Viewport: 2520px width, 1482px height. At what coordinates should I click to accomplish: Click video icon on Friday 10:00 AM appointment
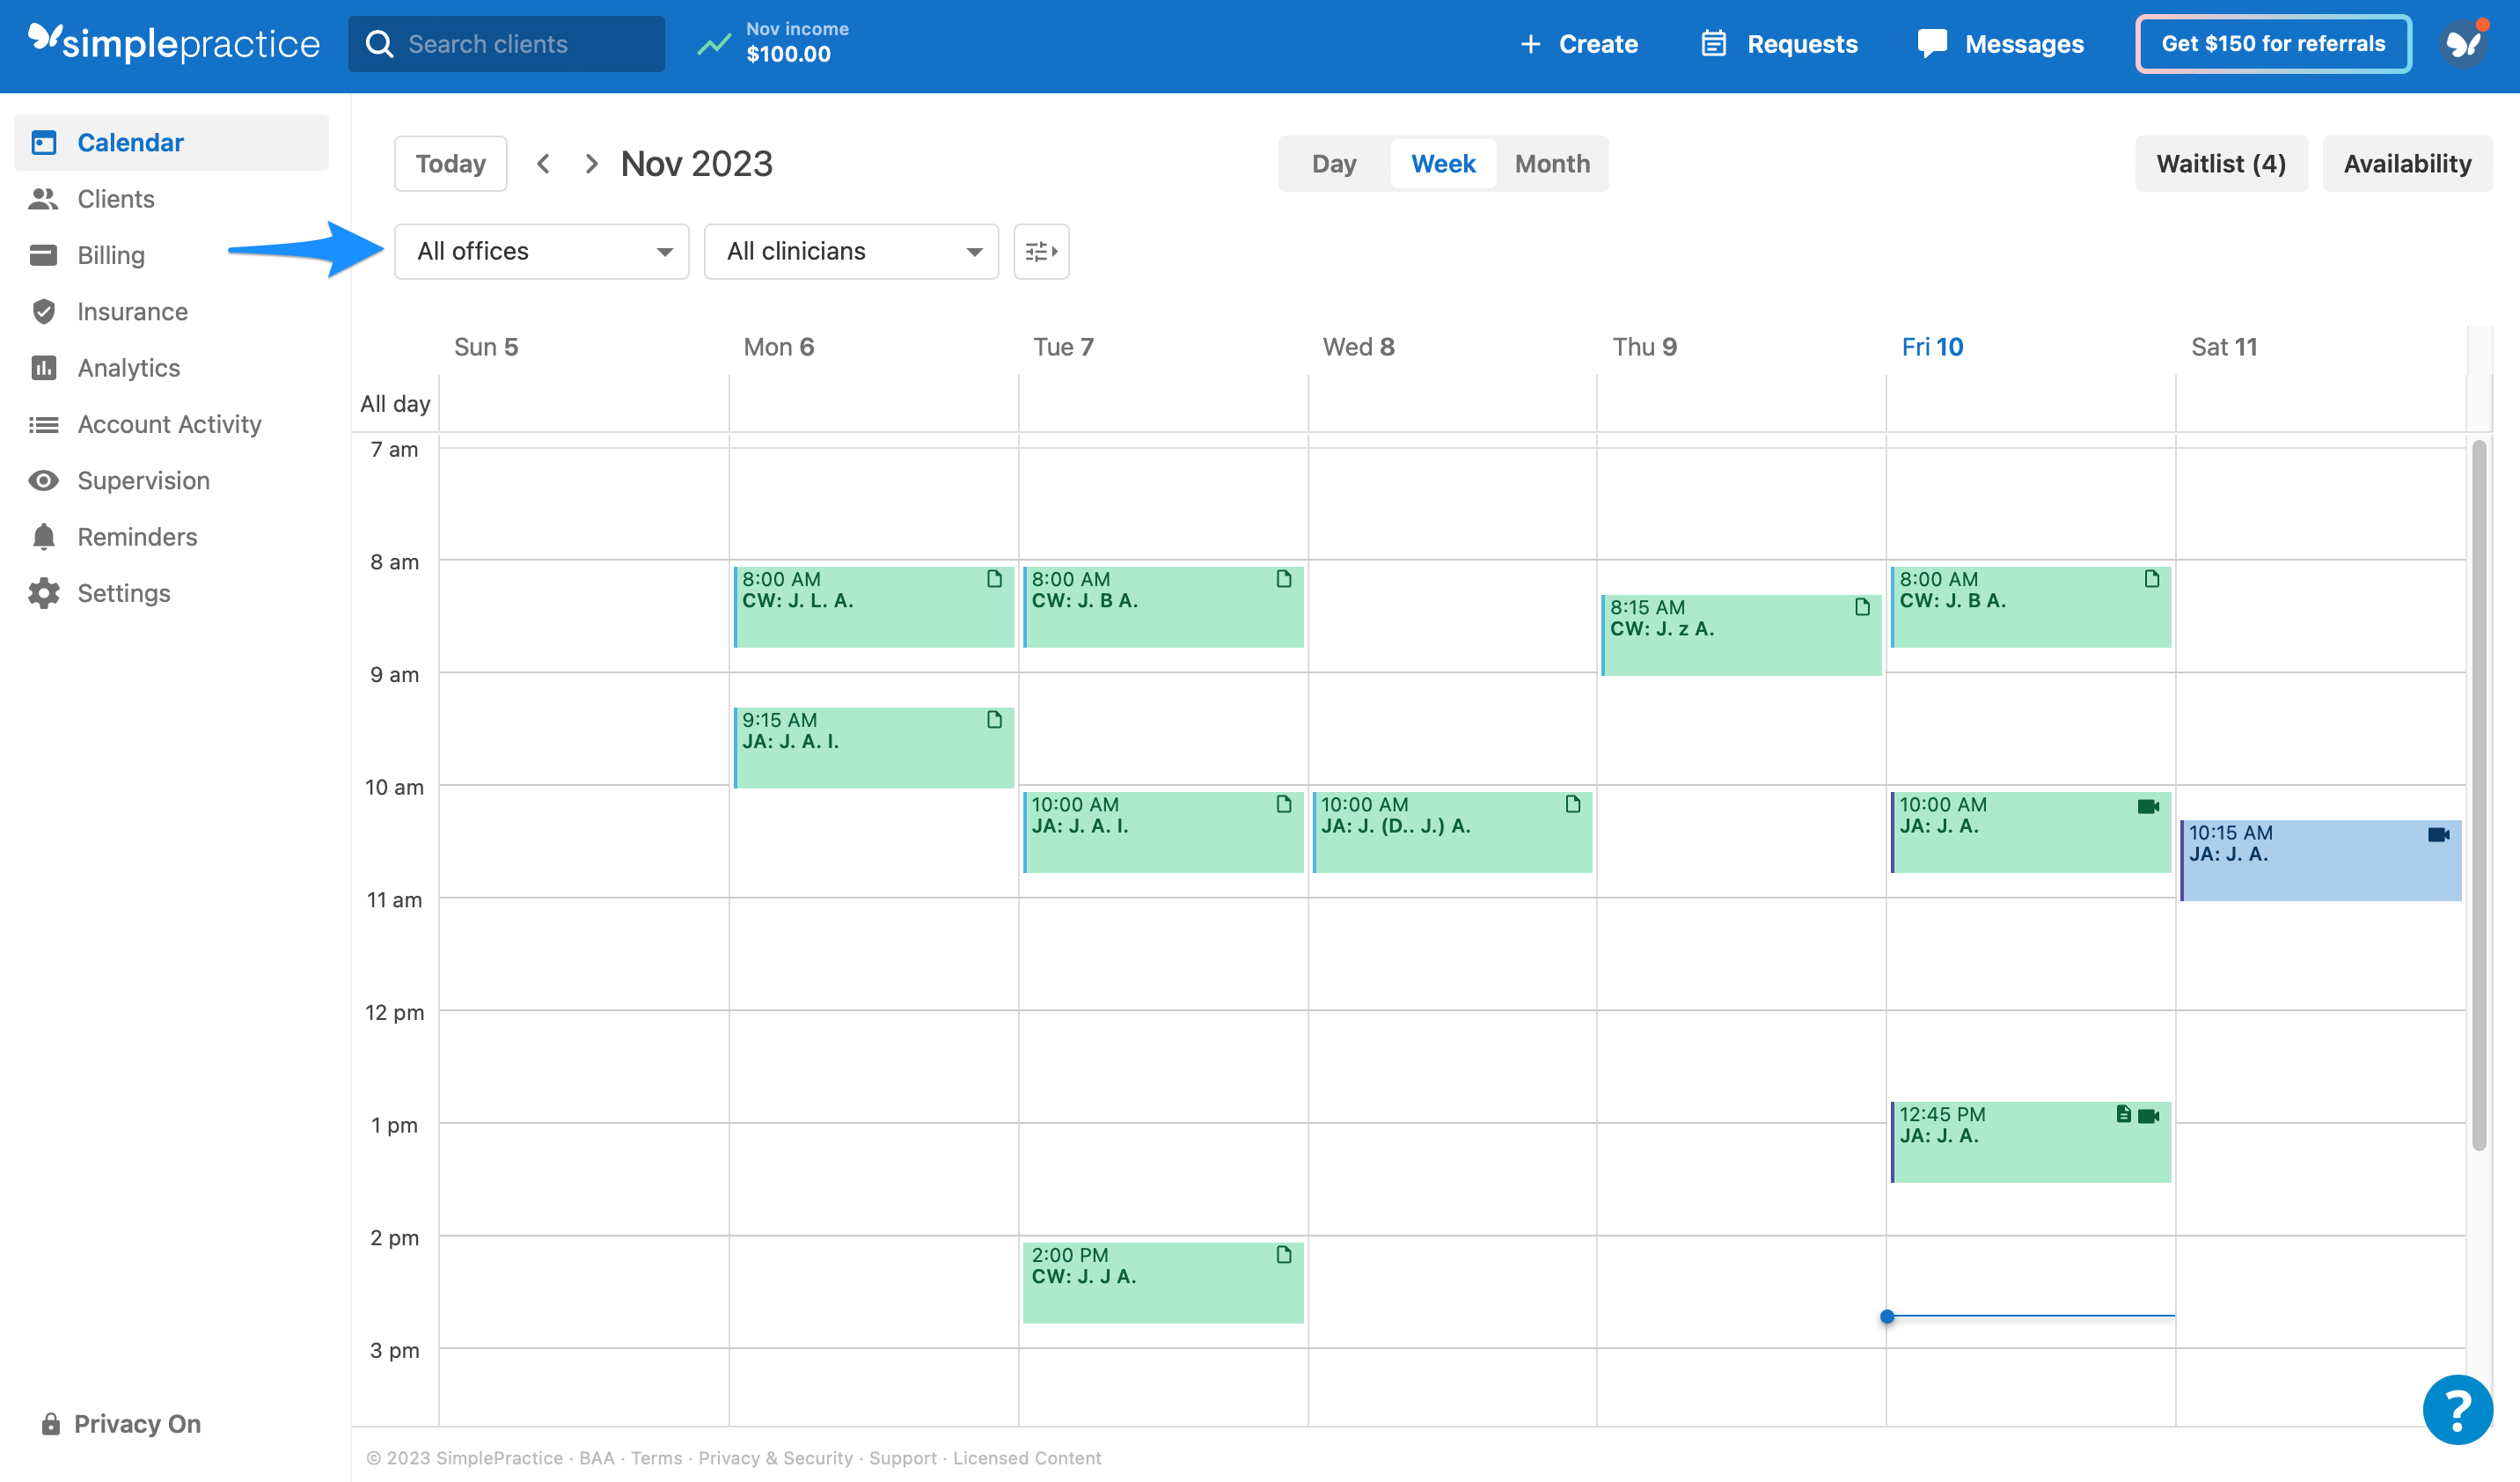(2148, 805)
